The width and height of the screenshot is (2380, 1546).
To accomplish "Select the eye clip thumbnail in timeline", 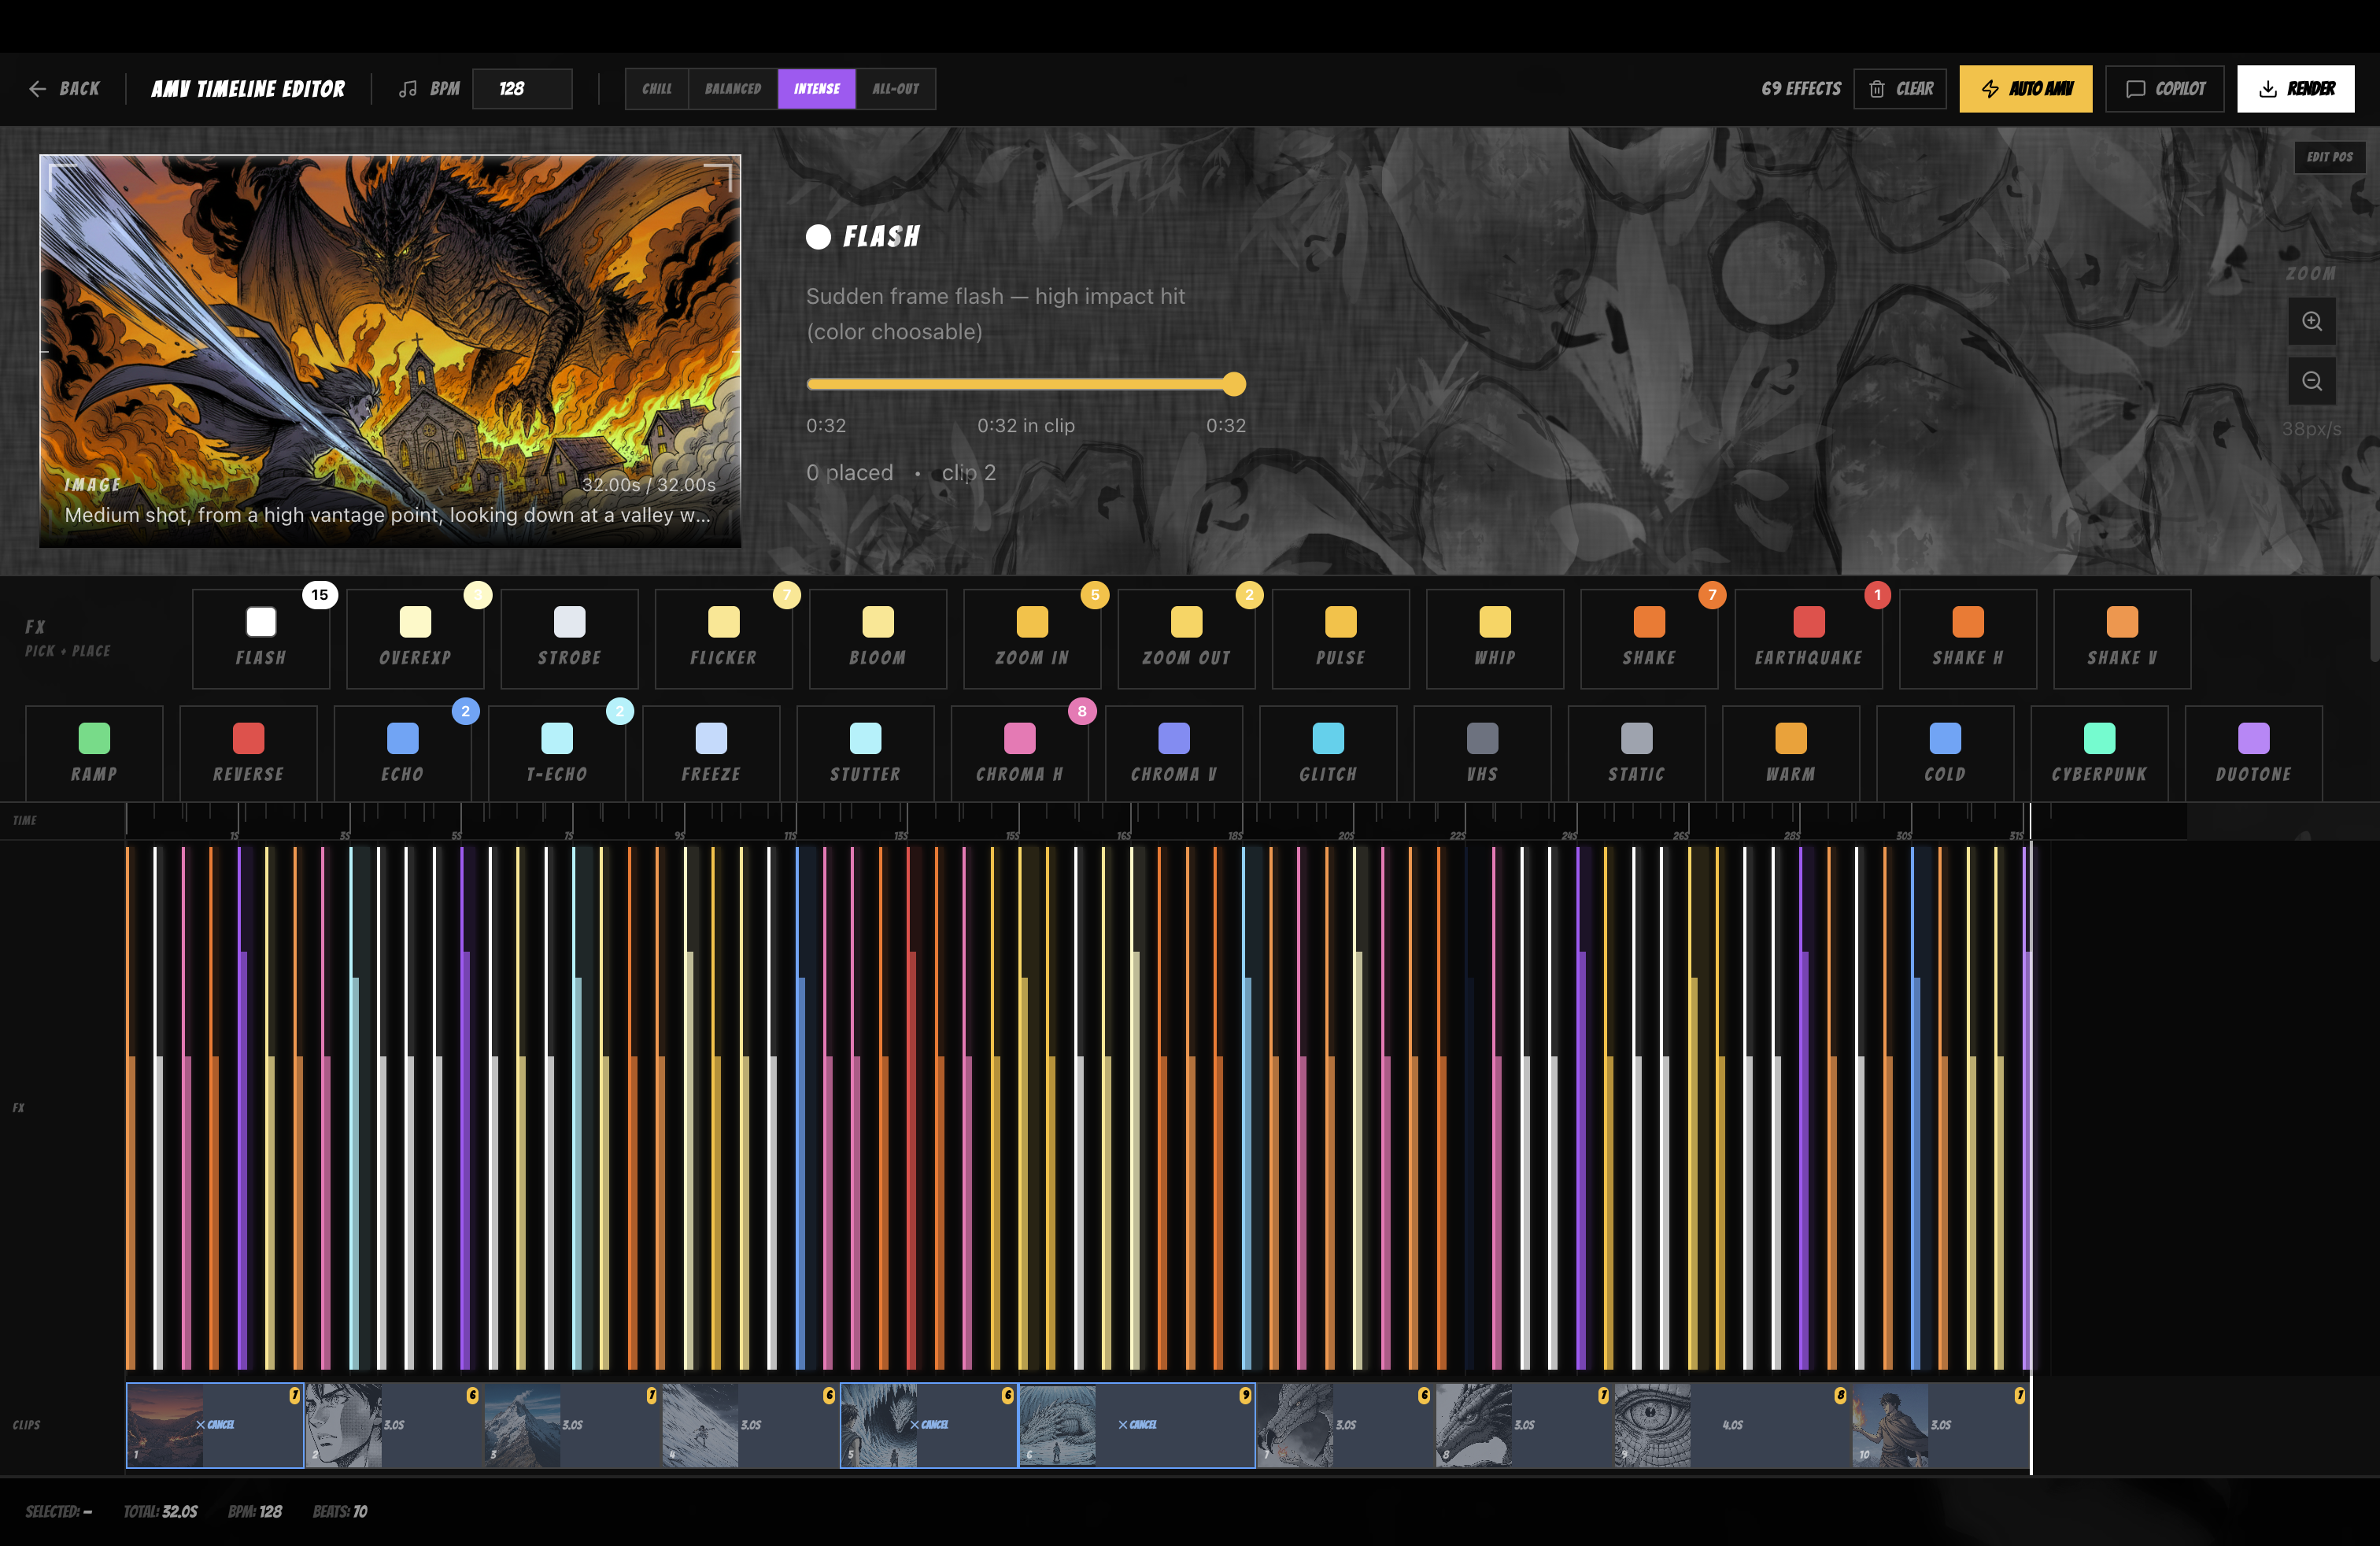I will click(x=1652, y=1425).
